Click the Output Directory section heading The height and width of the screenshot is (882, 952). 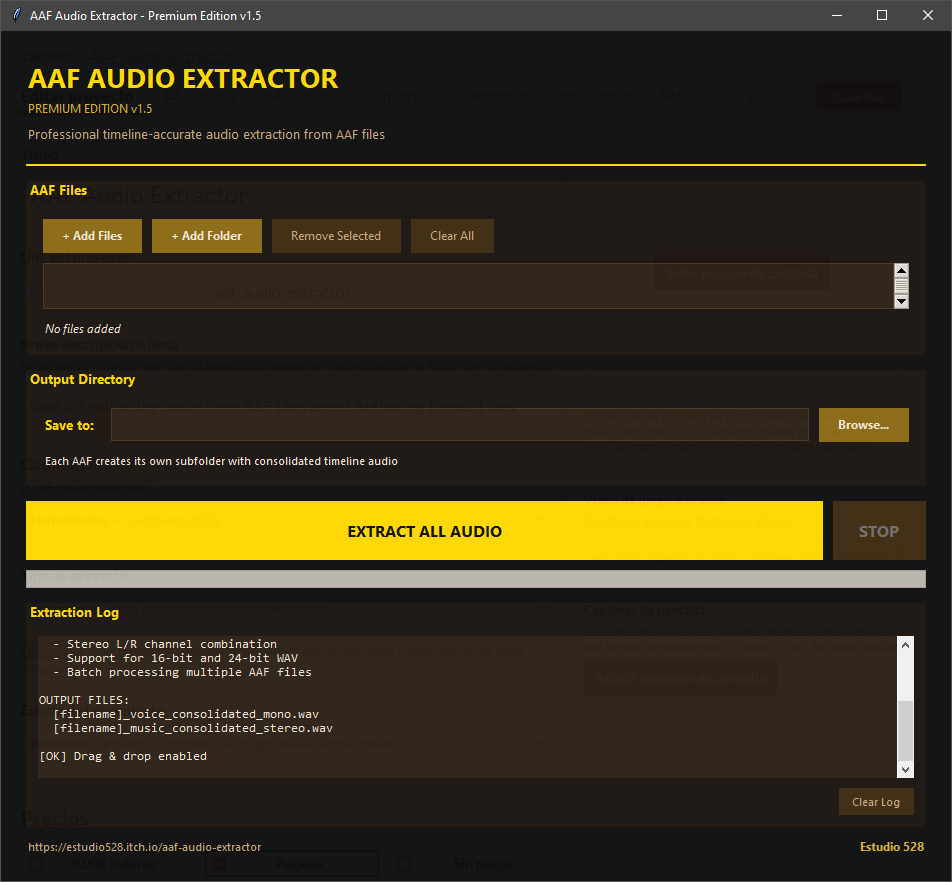(83, 379)
